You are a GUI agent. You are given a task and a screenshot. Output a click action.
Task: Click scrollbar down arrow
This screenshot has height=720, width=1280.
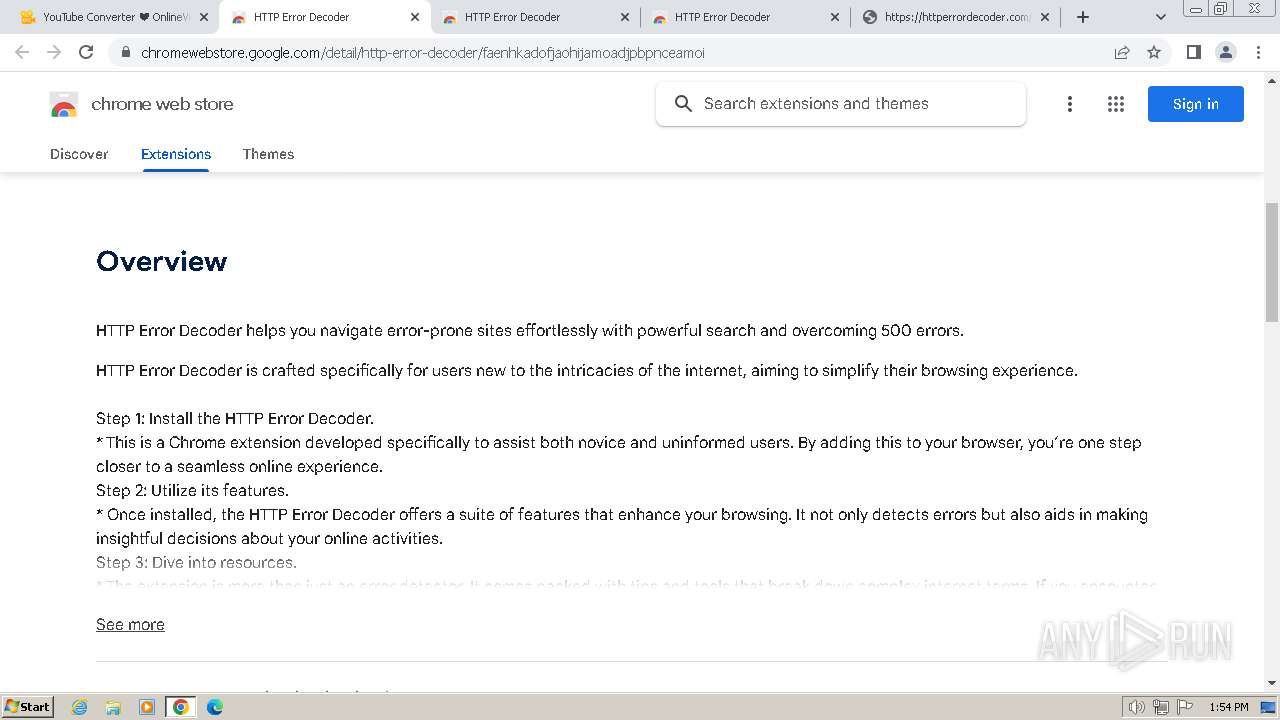tap(1272, 683)
